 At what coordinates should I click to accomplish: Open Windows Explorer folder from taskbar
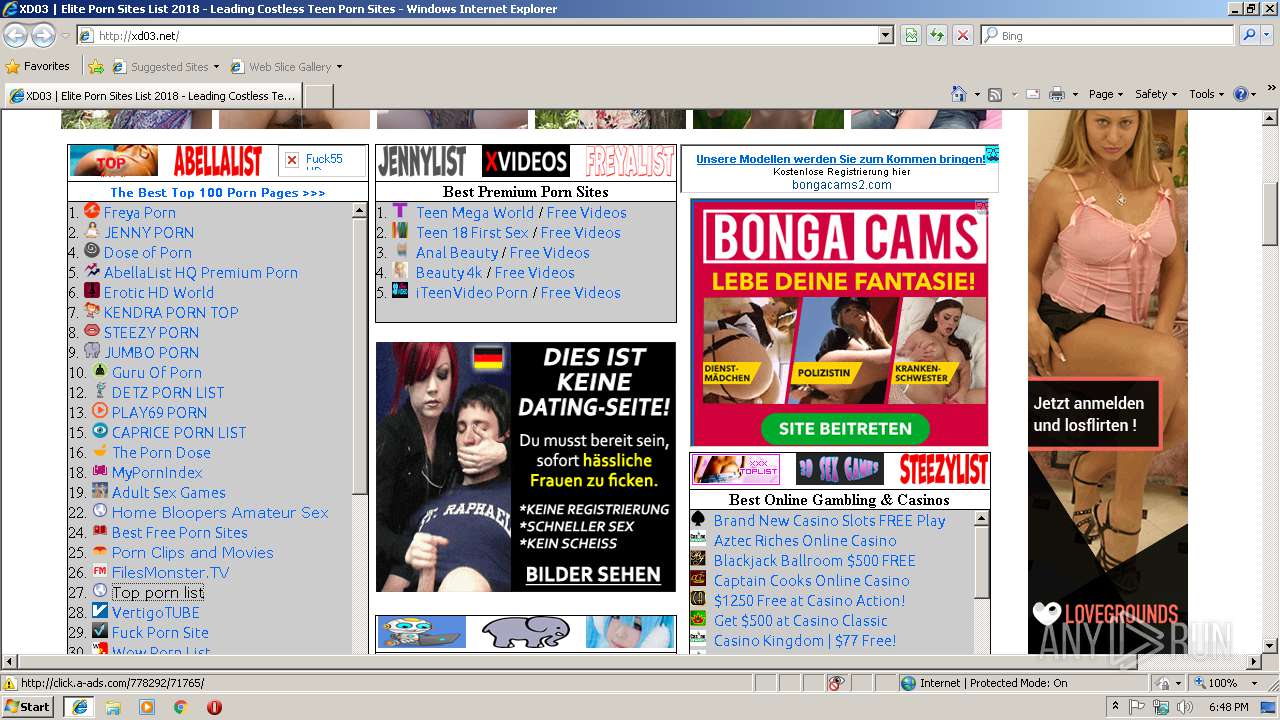click(113, 706)
